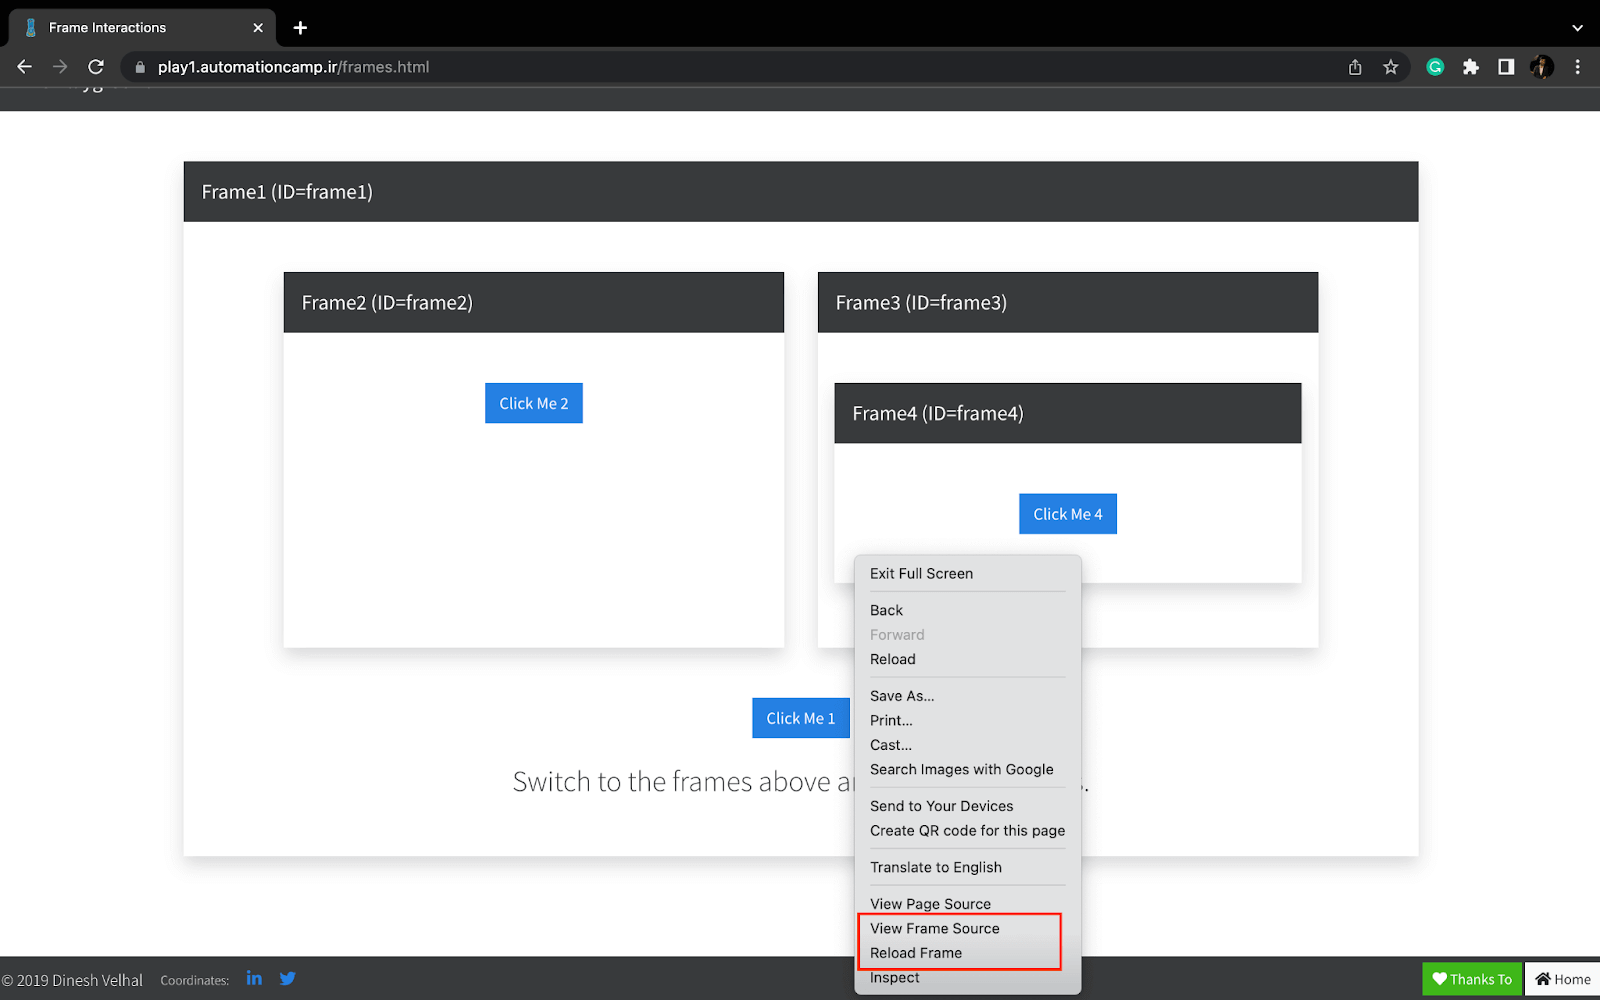The height and width of the screenshot is (1000, 1600).
Task: Reload the page using the toolbar icon
Action: 96,67
